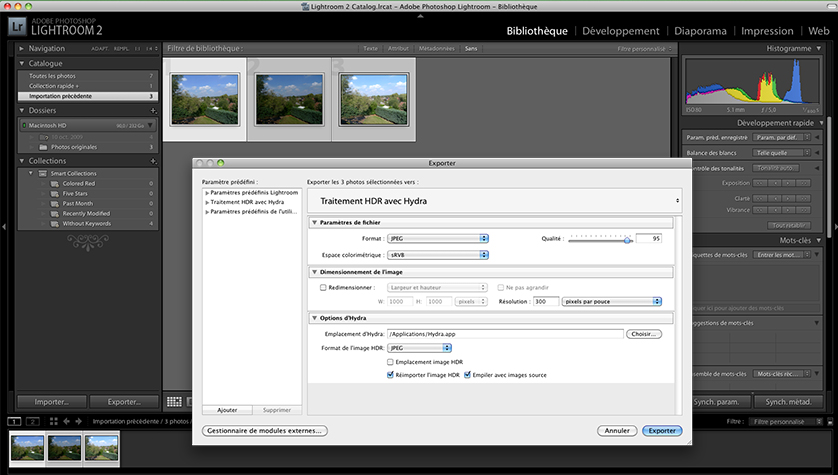The width and height of the screenshot is (838, 475).
Task: Hide top module bar with arrow
Action: click(x=420, y=16)
